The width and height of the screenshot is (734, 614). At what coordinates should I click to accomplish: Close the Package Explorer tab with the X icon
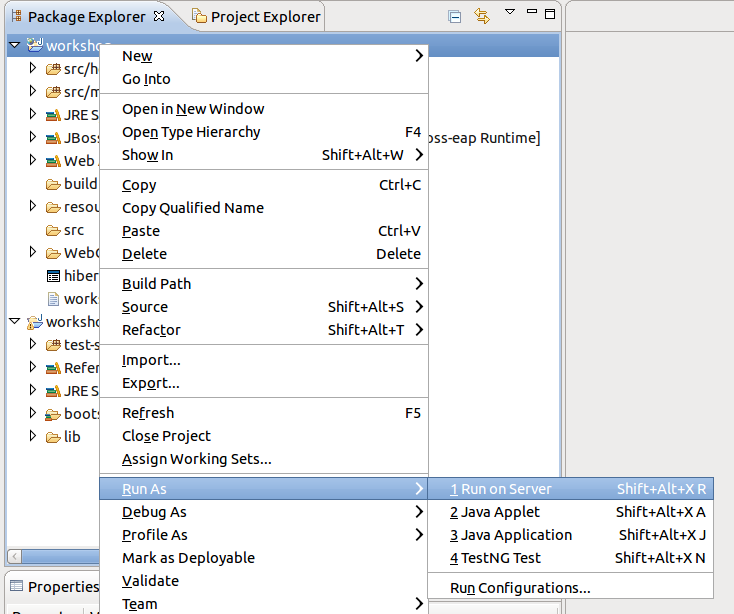(x=158, y=16)
